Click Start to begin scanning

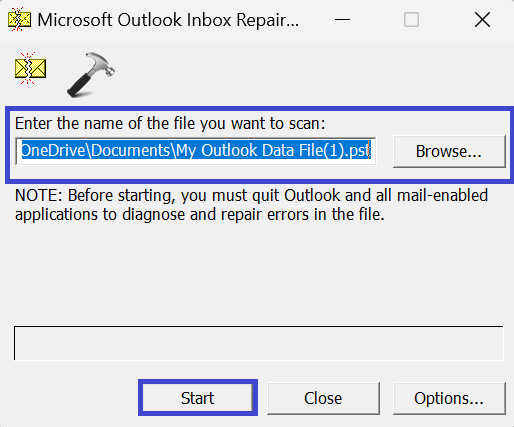tap(198, 398)
